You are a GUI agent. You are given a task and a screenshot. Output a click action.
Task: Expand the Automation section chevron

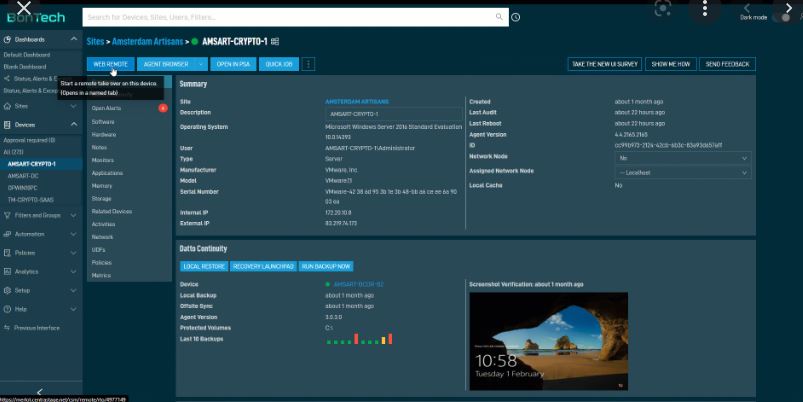coord(74,234)
